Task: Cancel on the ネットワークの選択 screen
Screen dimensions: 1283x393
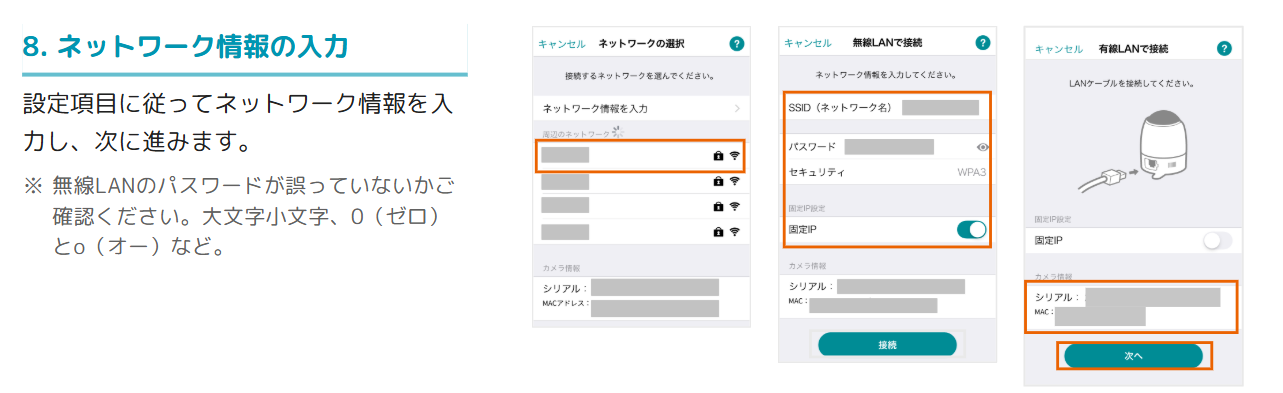Action: (562, 44)
